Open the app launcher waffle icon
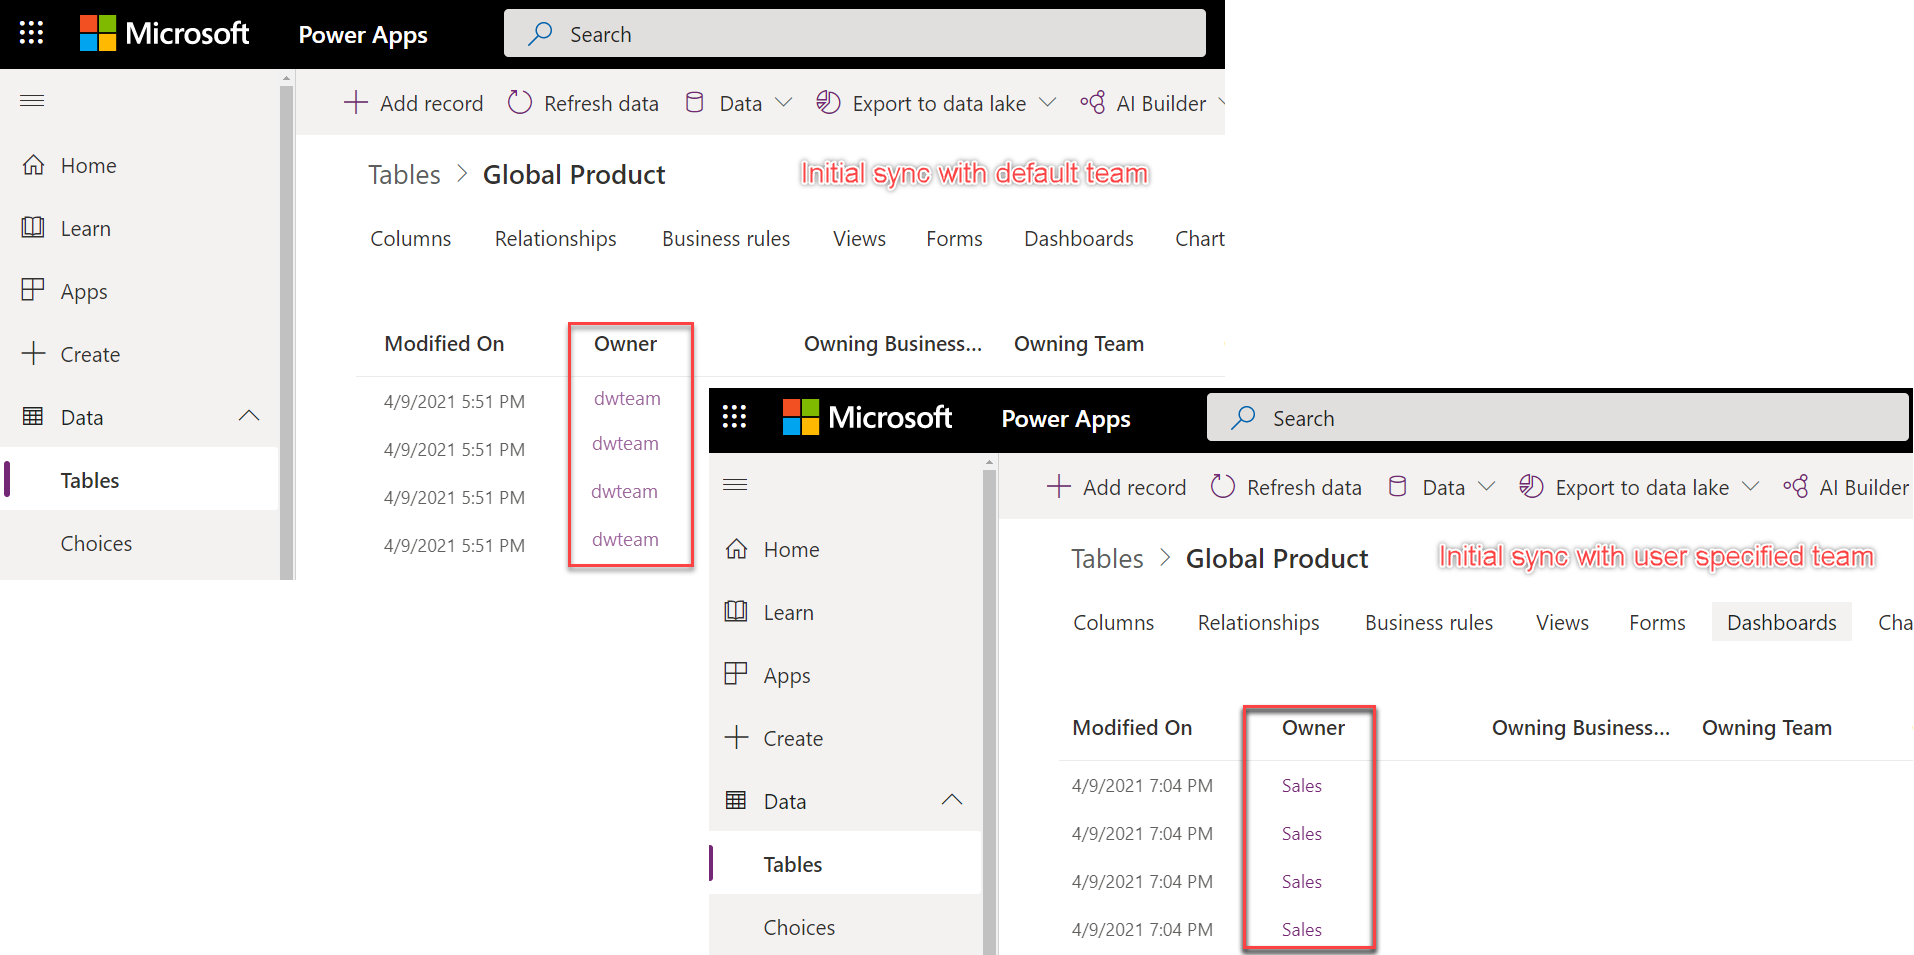 (31, 32)
